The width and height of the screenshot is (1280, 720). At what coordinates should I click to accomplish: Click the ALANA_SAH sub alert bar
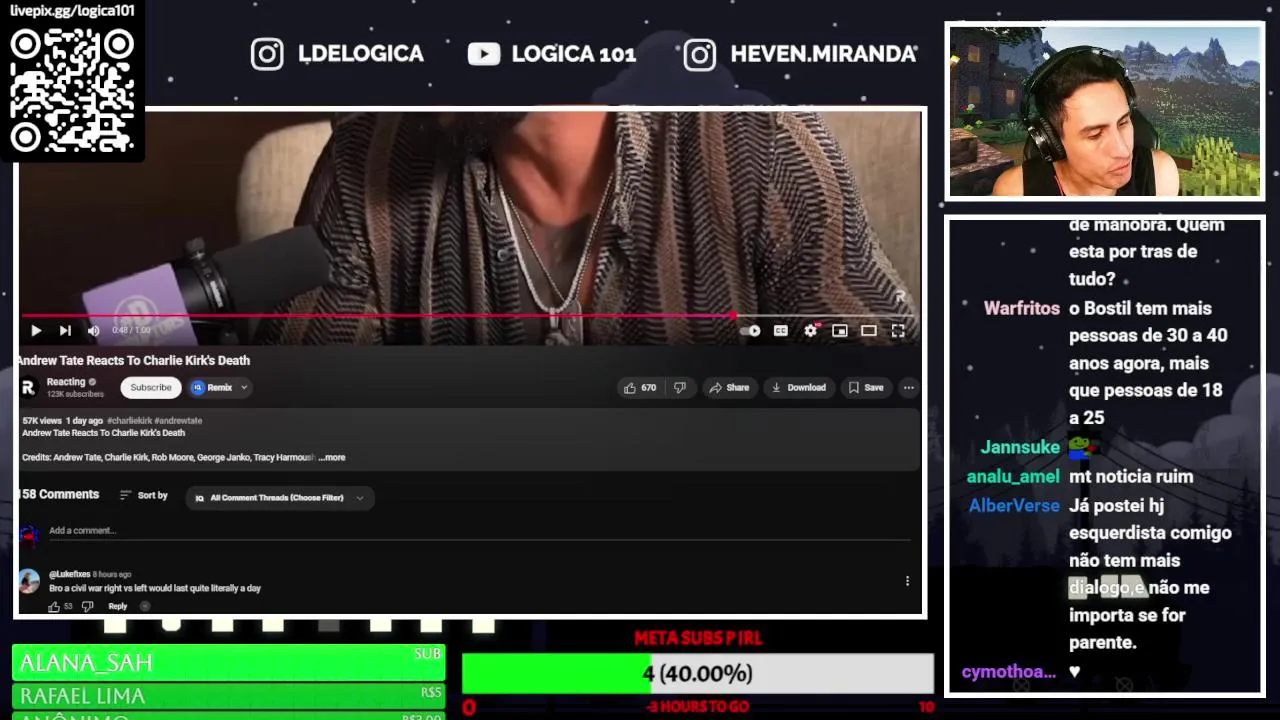click(228, 662)
